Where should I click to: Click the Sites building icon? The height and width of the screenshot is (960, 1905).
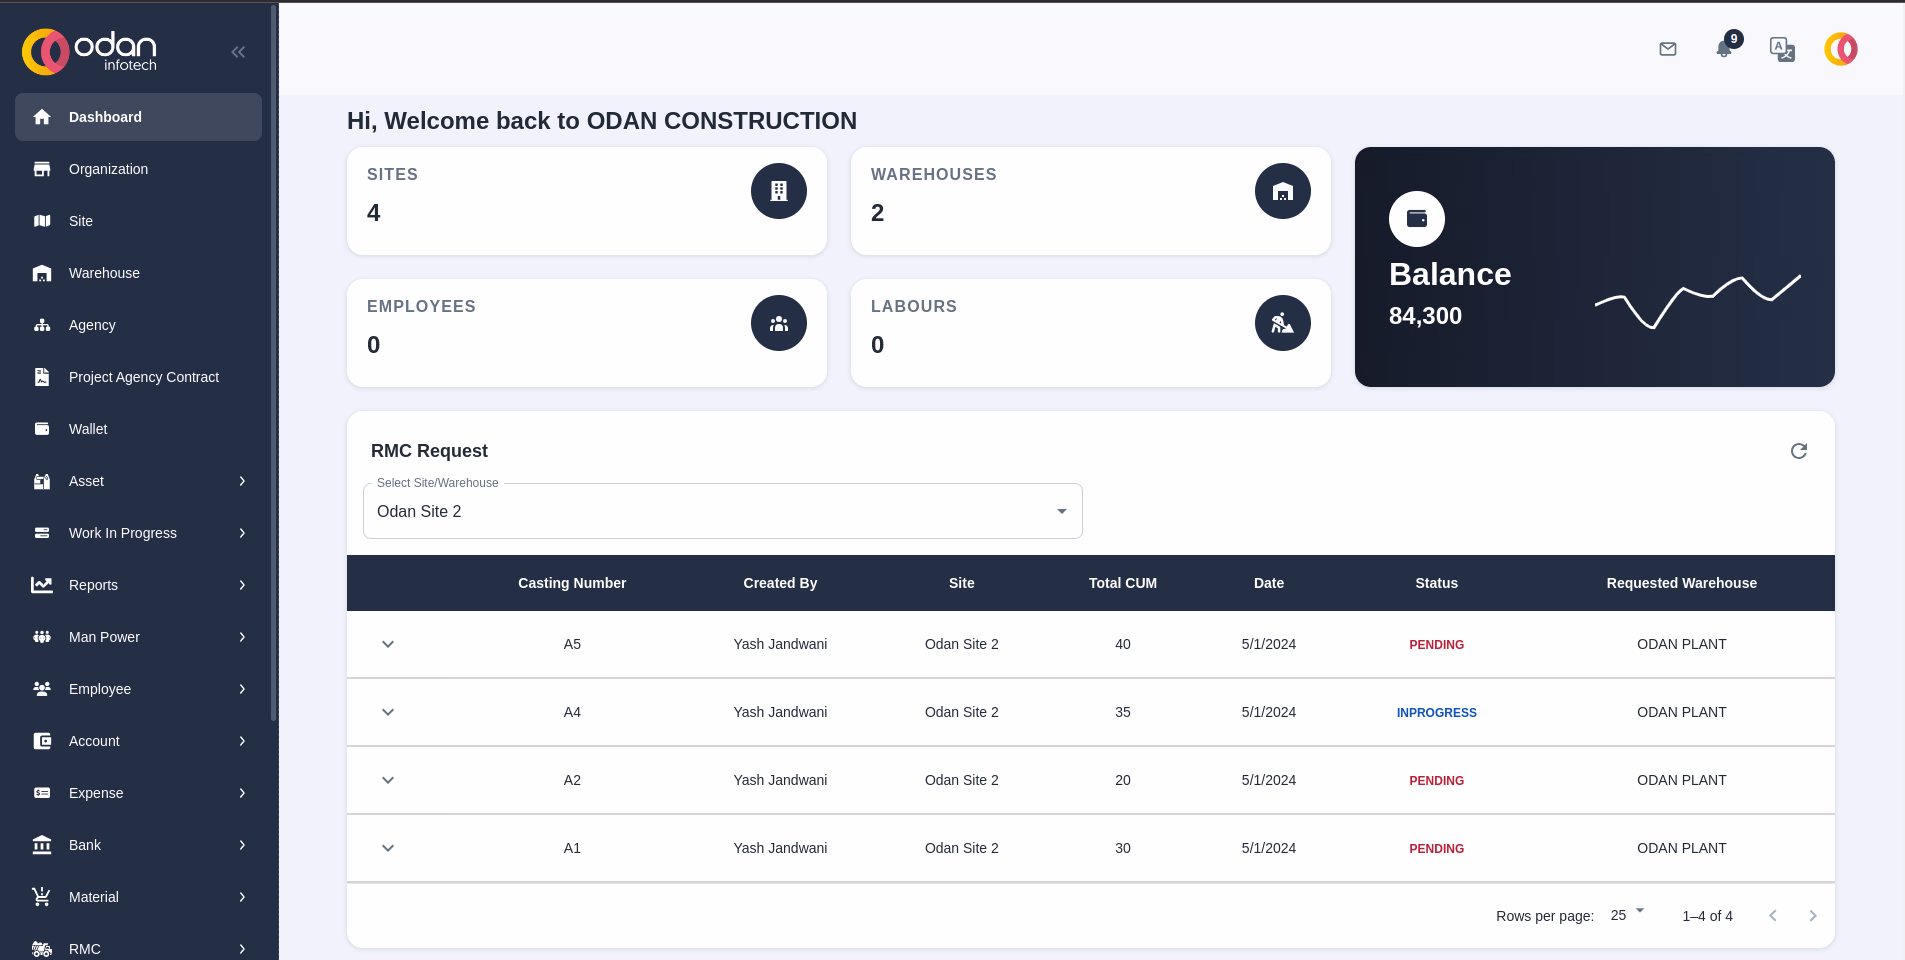coord(778,191)
